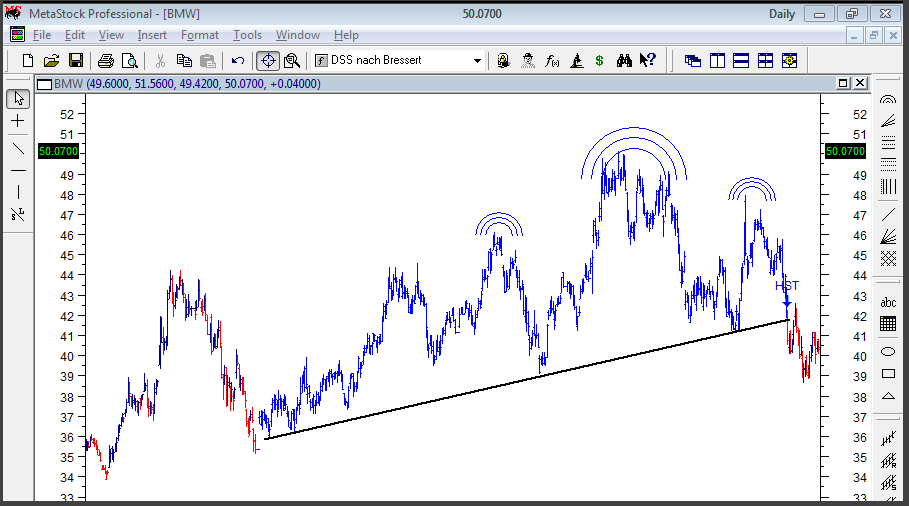Select the Fibonacci fan tool
This screenshot has width=909, height=506.
888,121
